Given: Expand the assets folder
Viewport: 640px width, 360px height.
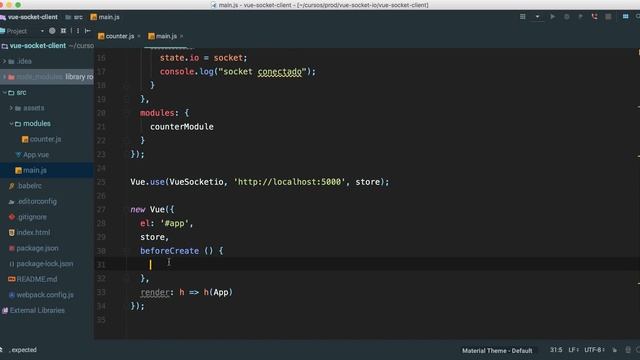Looking at the screenshot, I should click(x=11, y=108).
